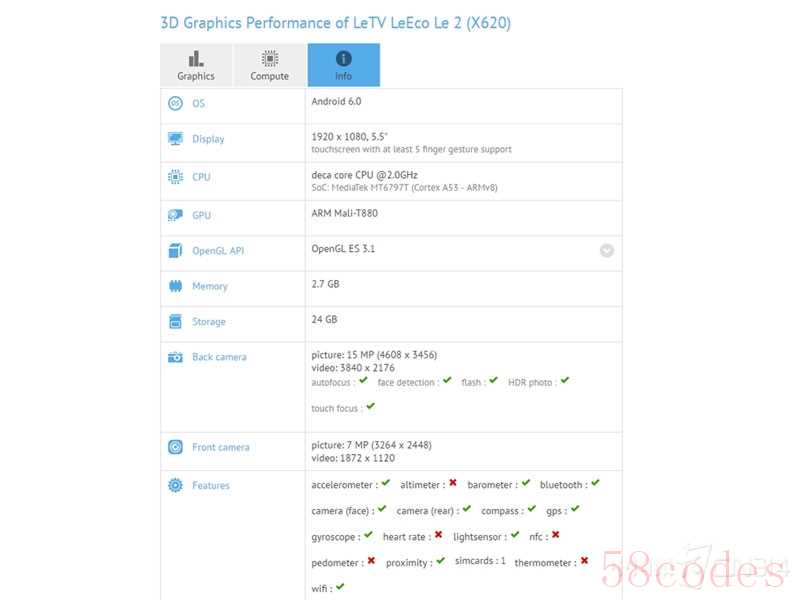The width and height of the screenshot is (800, 600).
Task: Click the nfc red cross mark
Action: [x=556, y=535]
